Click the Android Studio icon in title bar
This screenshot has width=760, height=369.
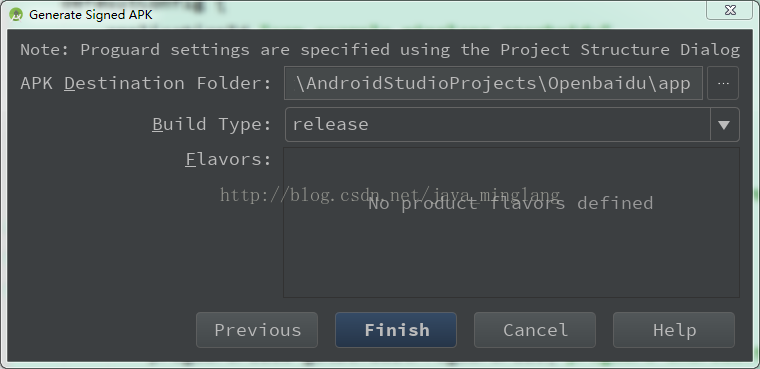pos(16,15)
